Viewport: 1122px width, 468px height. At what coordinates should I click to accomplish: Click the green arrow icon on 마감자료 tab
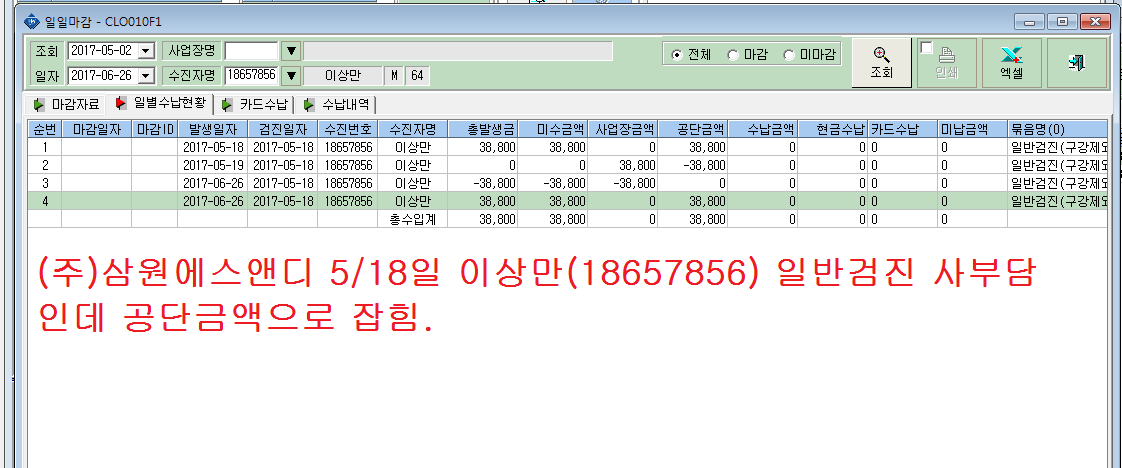39,105
